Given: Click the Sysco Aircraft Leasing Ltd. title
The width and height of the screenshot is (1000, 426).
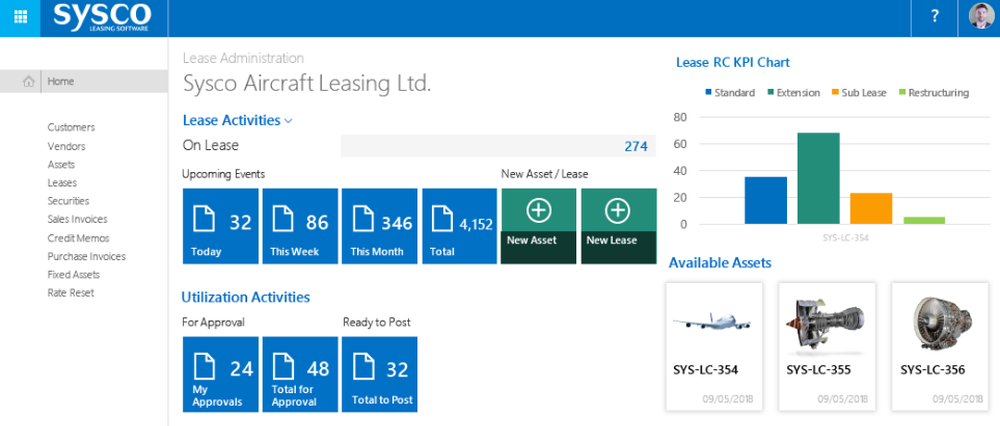Looking at the screenshot, I should click(x=307, y=84).
